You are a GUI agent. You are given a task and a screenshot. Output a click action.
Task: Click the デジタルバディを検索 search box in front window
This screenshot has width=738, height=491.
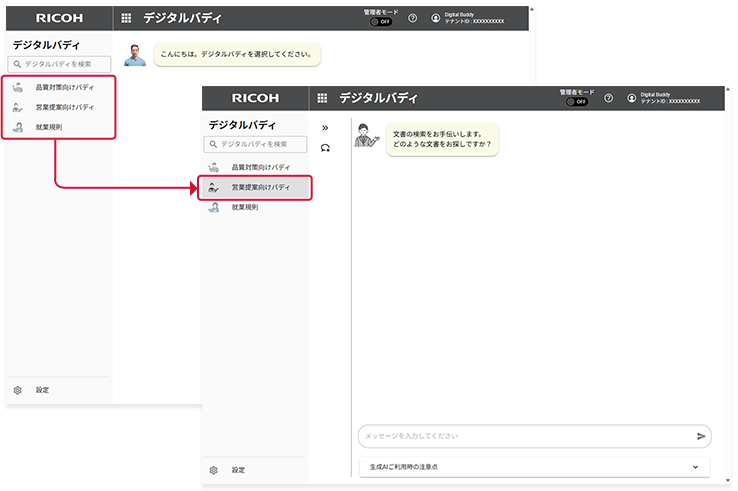(x=258, y=144)
